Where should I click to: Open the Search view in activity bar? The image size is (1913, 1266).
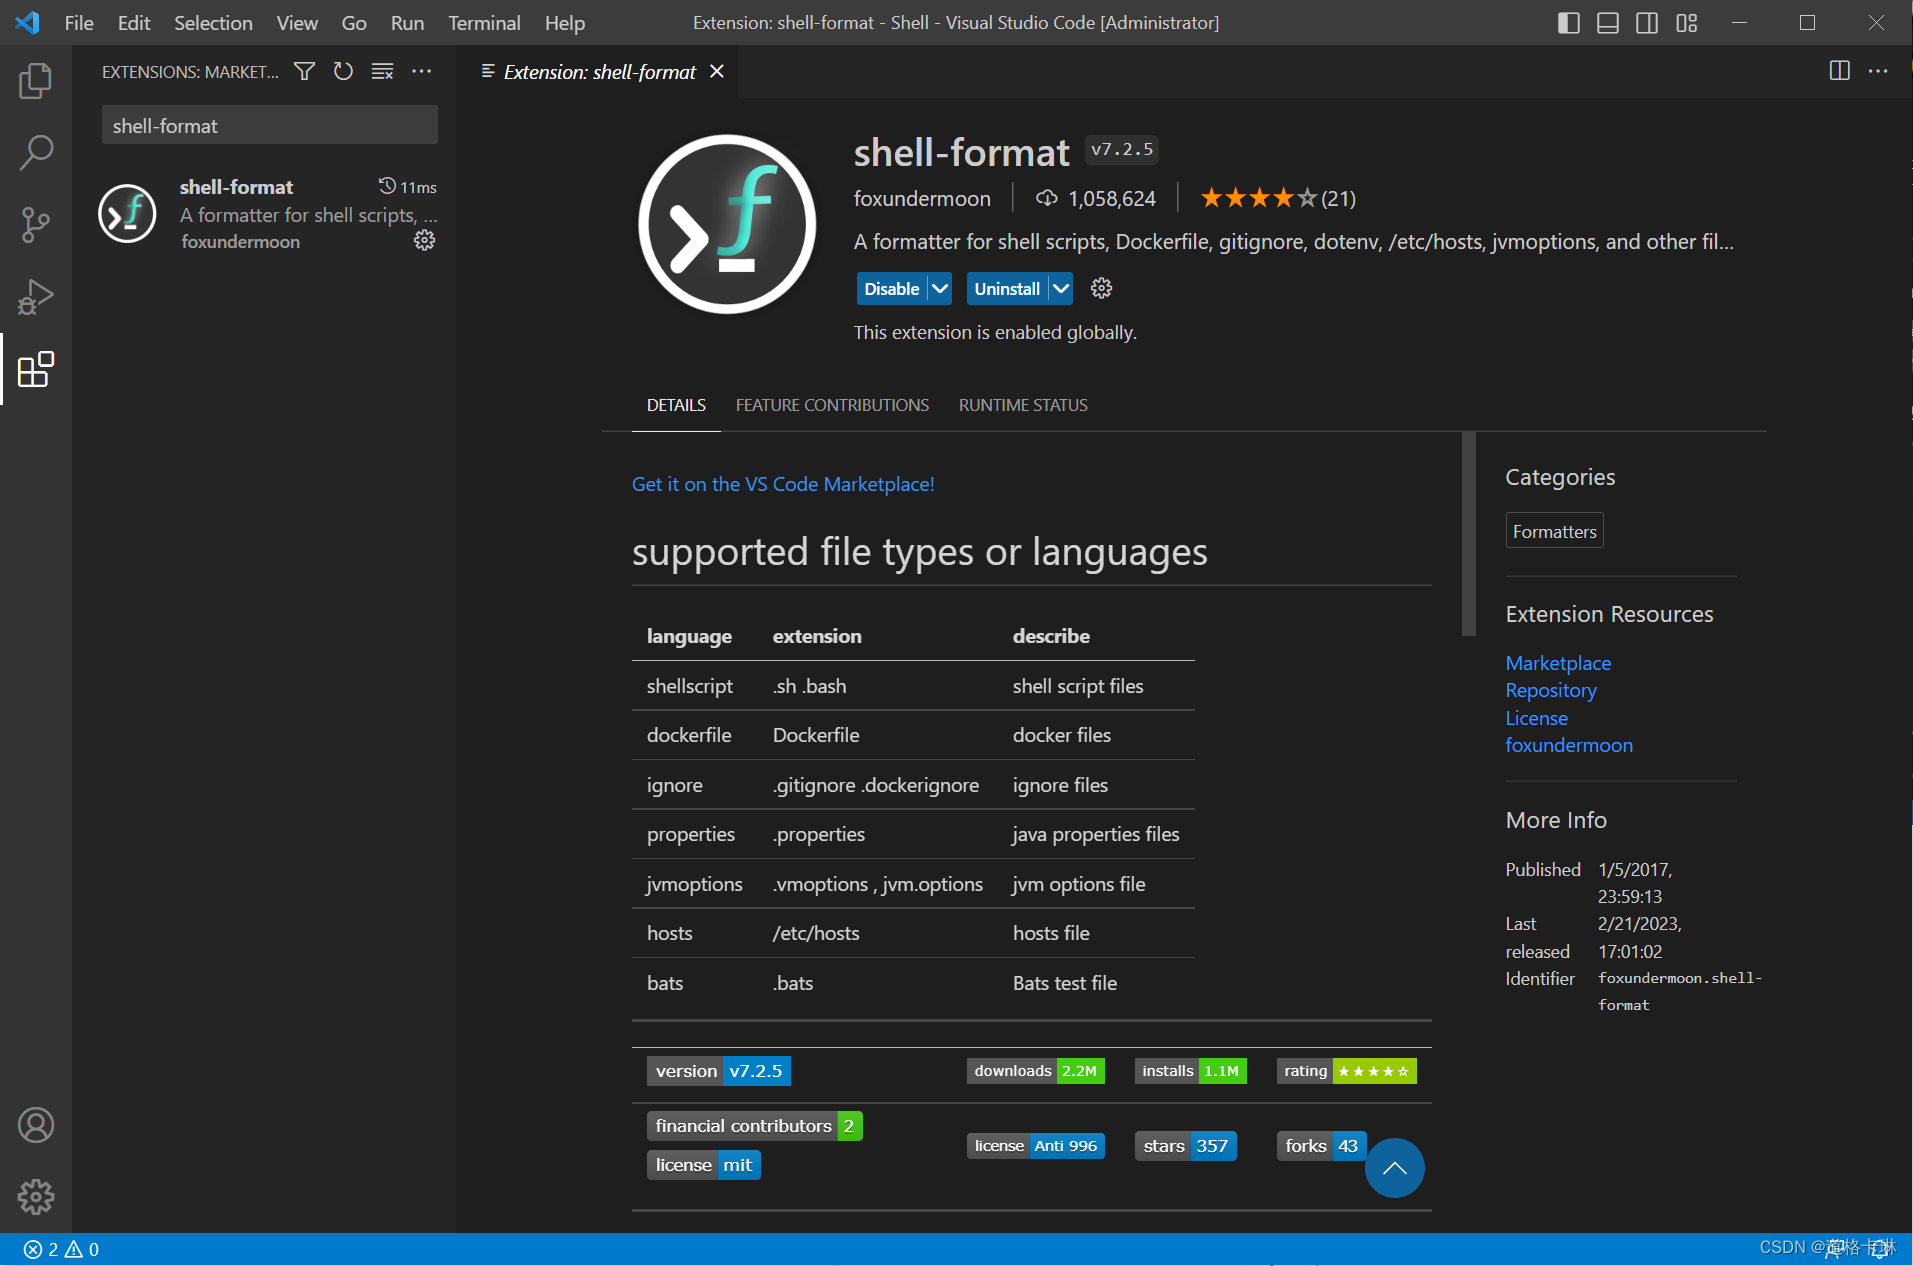(36, 153)
